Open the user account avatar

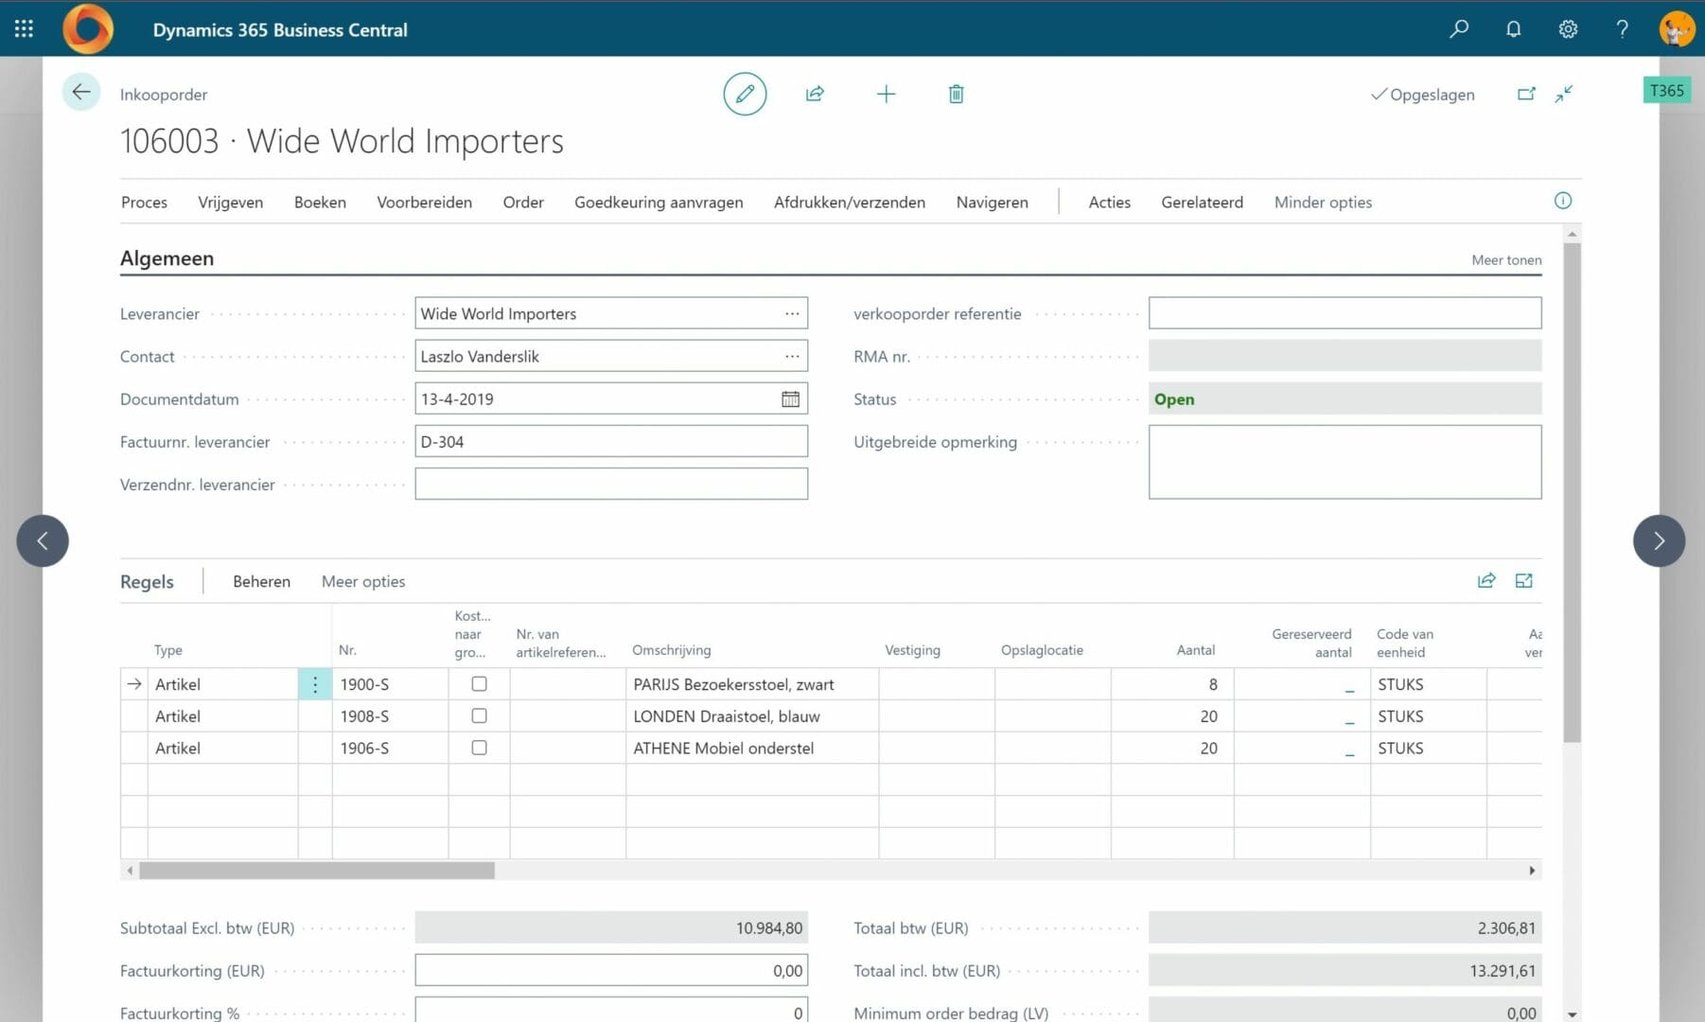coord(1677,29)
